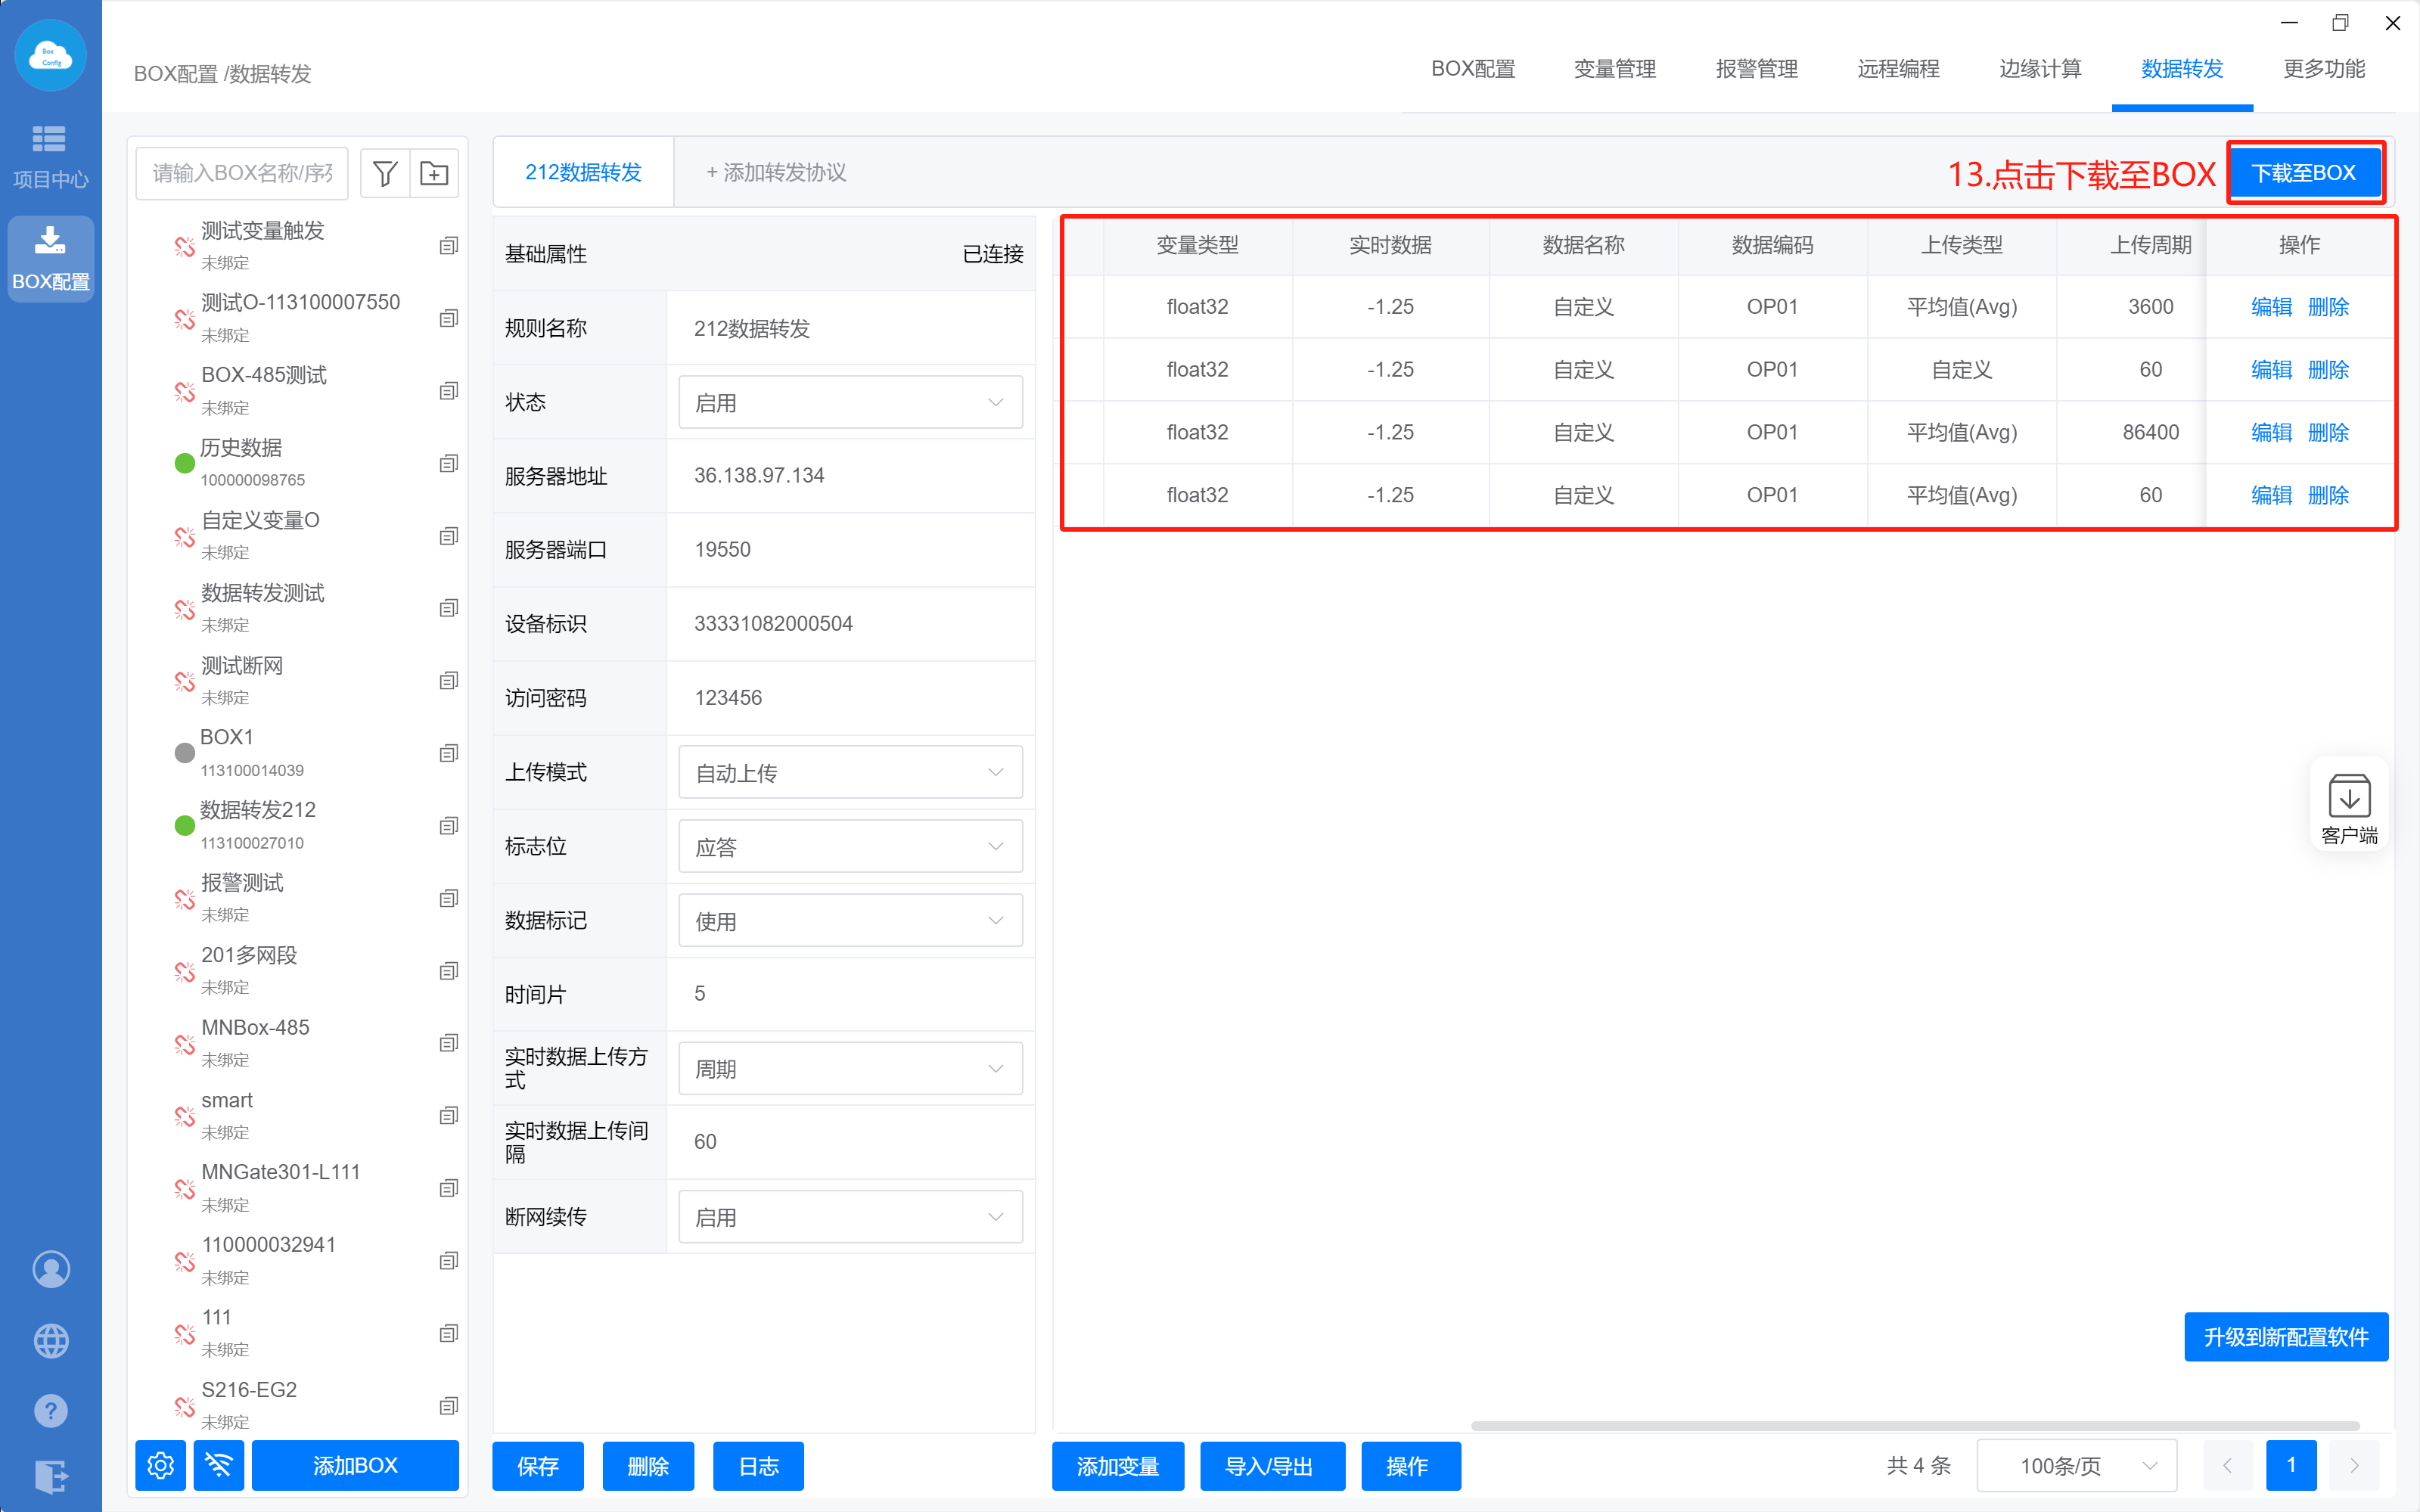The width and height of the screenshot is (2420, 1512).
Task: Click the 下载至BOX button
Action: pyautogui.click(x=2303, y=173)
